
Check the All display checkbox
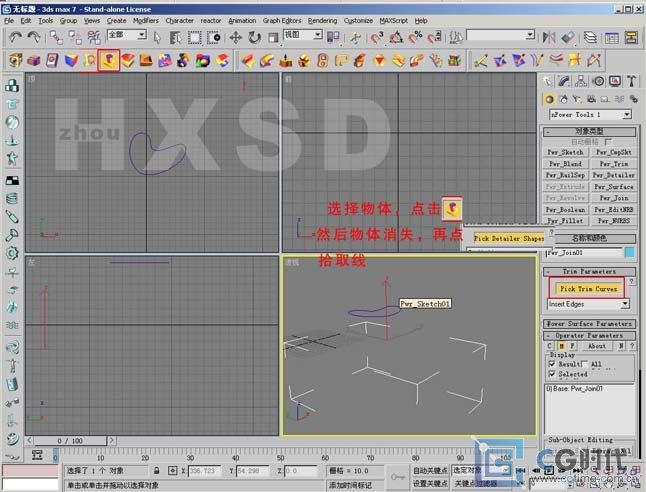coord(585,364)
